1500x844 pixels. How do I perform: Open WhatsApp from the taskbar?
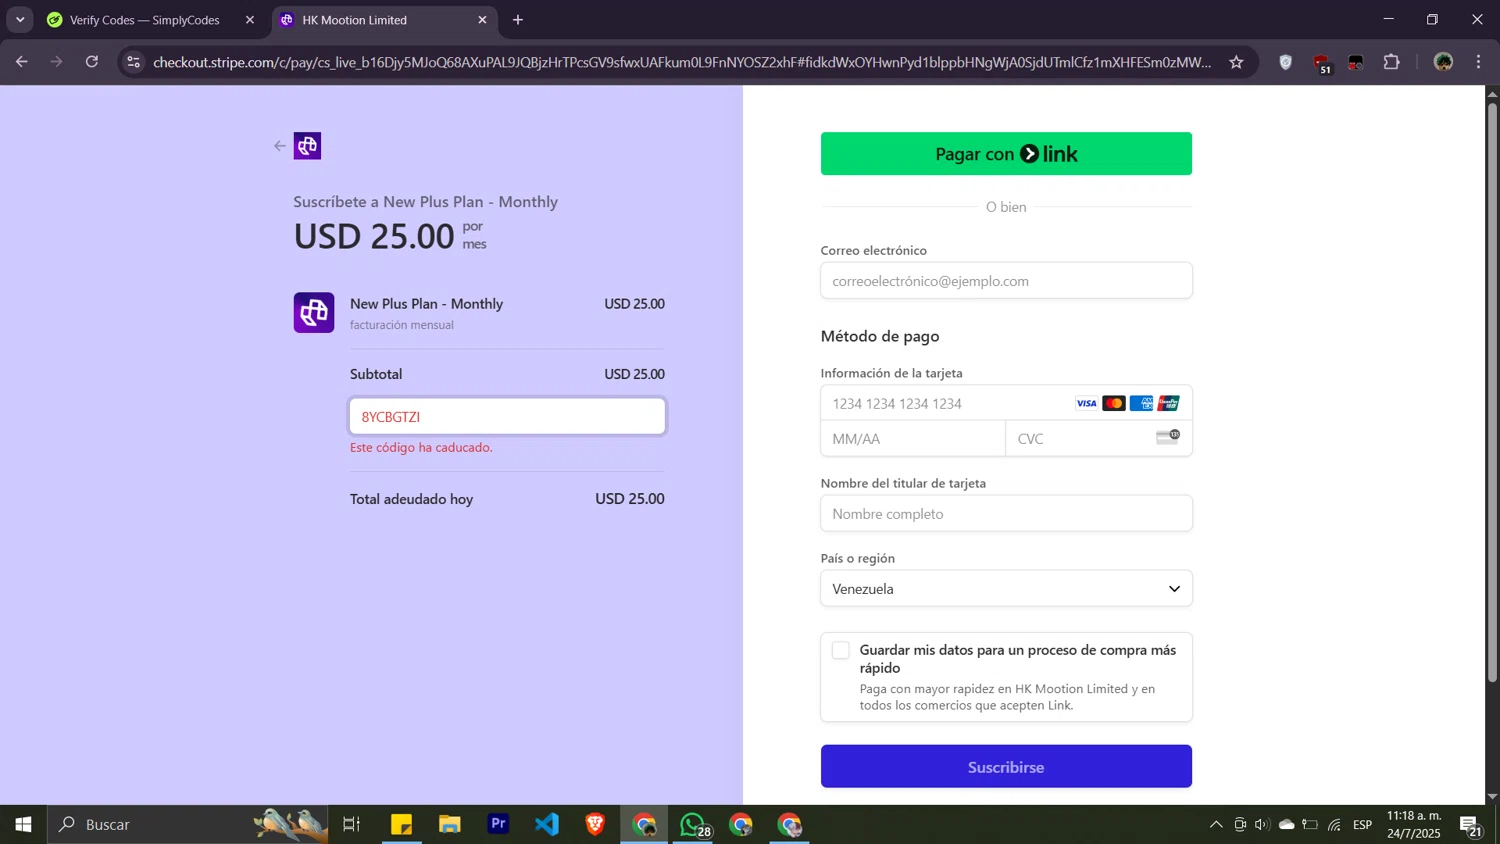pyautogui.click(x=694, y=825)
